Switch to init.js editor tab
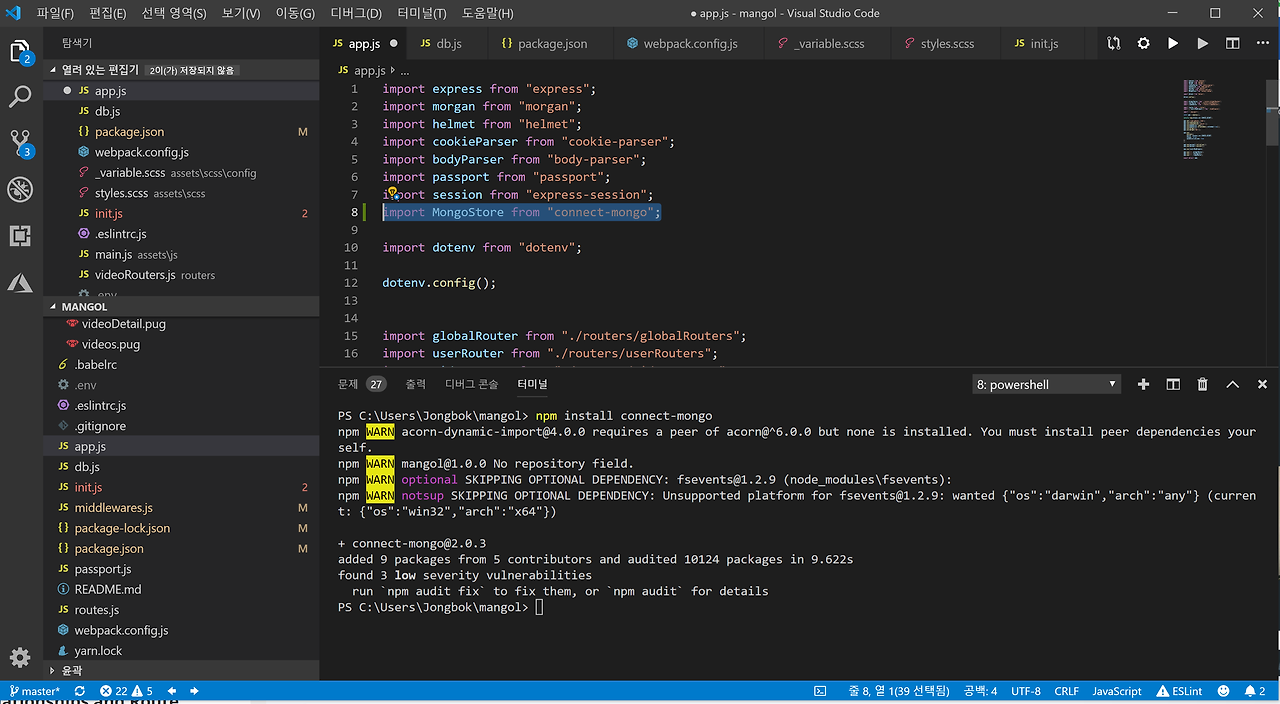The width and height of the screenshot is (1280, 704). [x=1044, y=44]
